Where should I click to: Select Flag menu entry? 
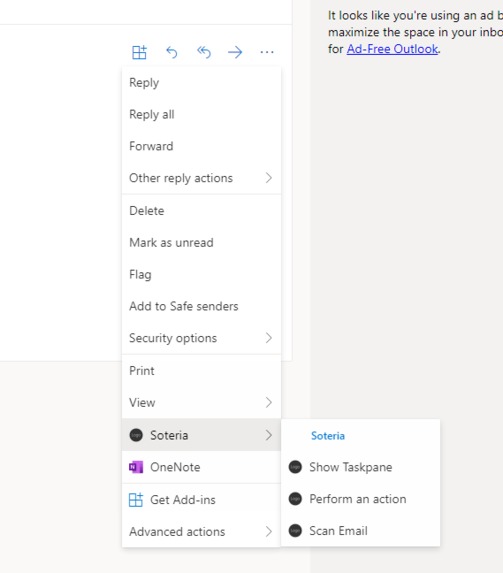point(201,274)
